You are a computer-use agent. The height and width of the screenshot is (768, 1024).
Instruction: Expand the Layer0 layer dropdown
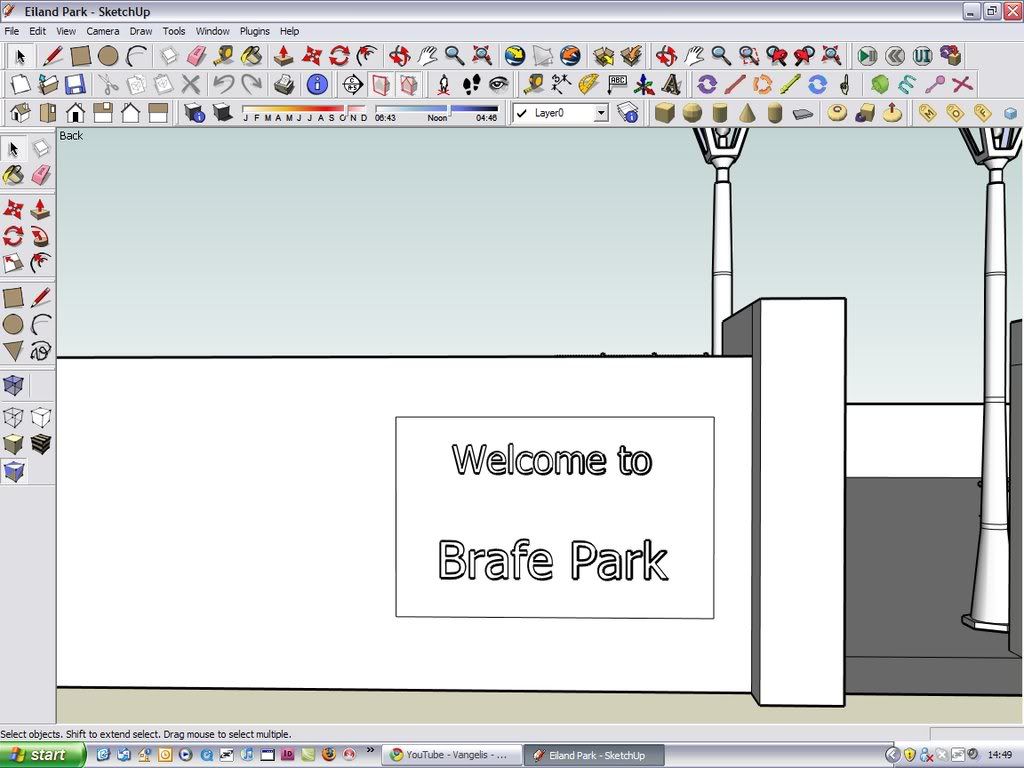(601, 113)
